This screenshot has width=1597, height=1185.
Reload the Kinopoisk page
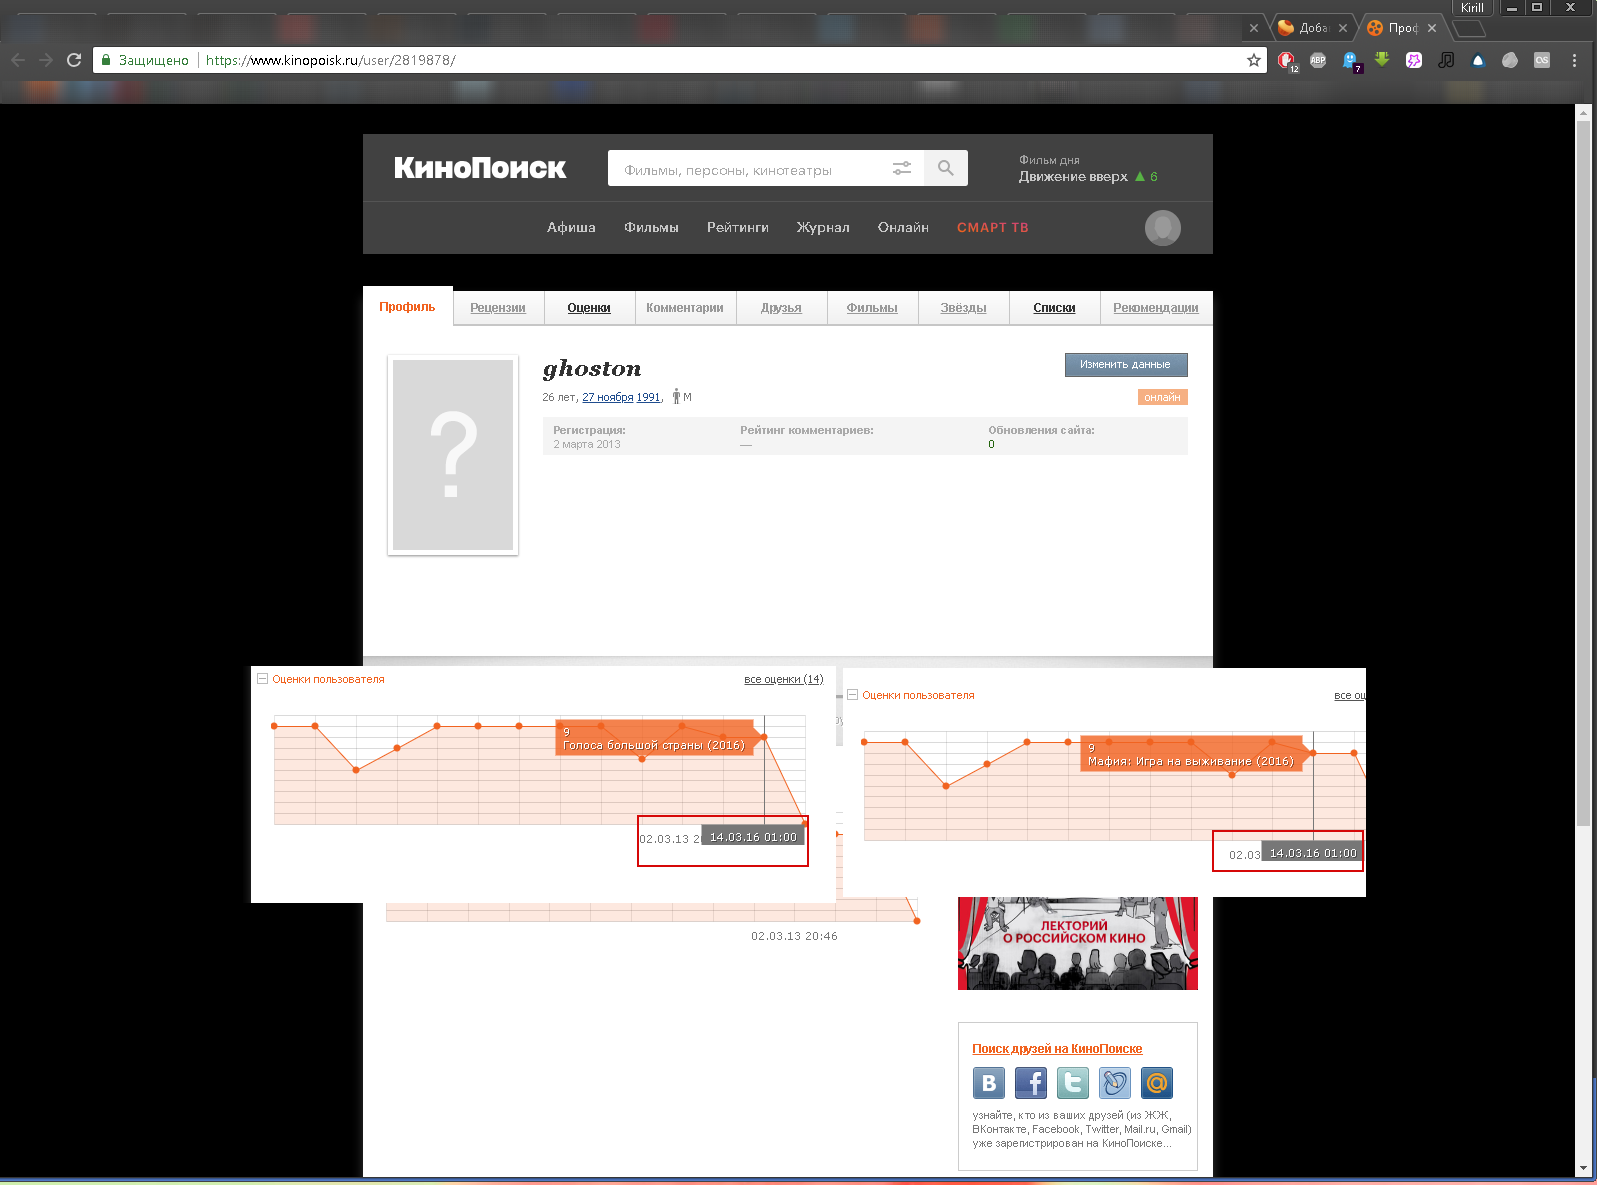[x=74, y=60]
